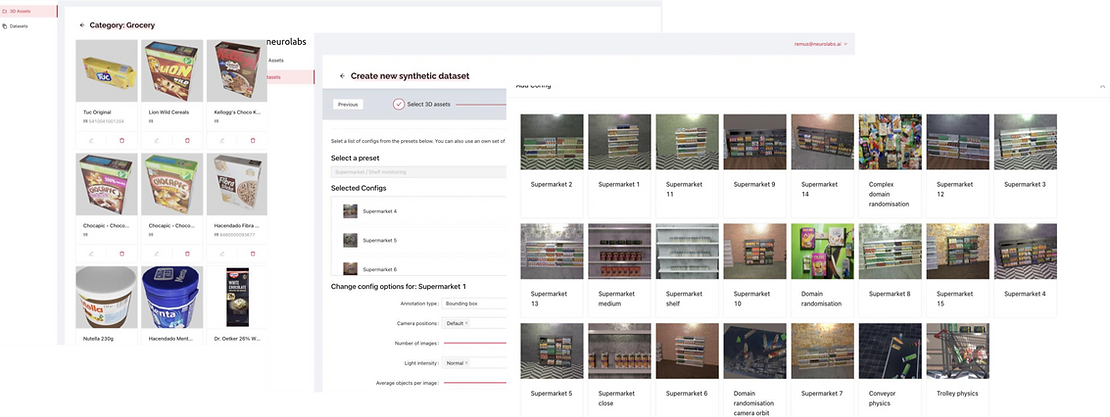
Task: Open the Dr. Oetker white chocolate thumbnail
Action: pos(237,297)
